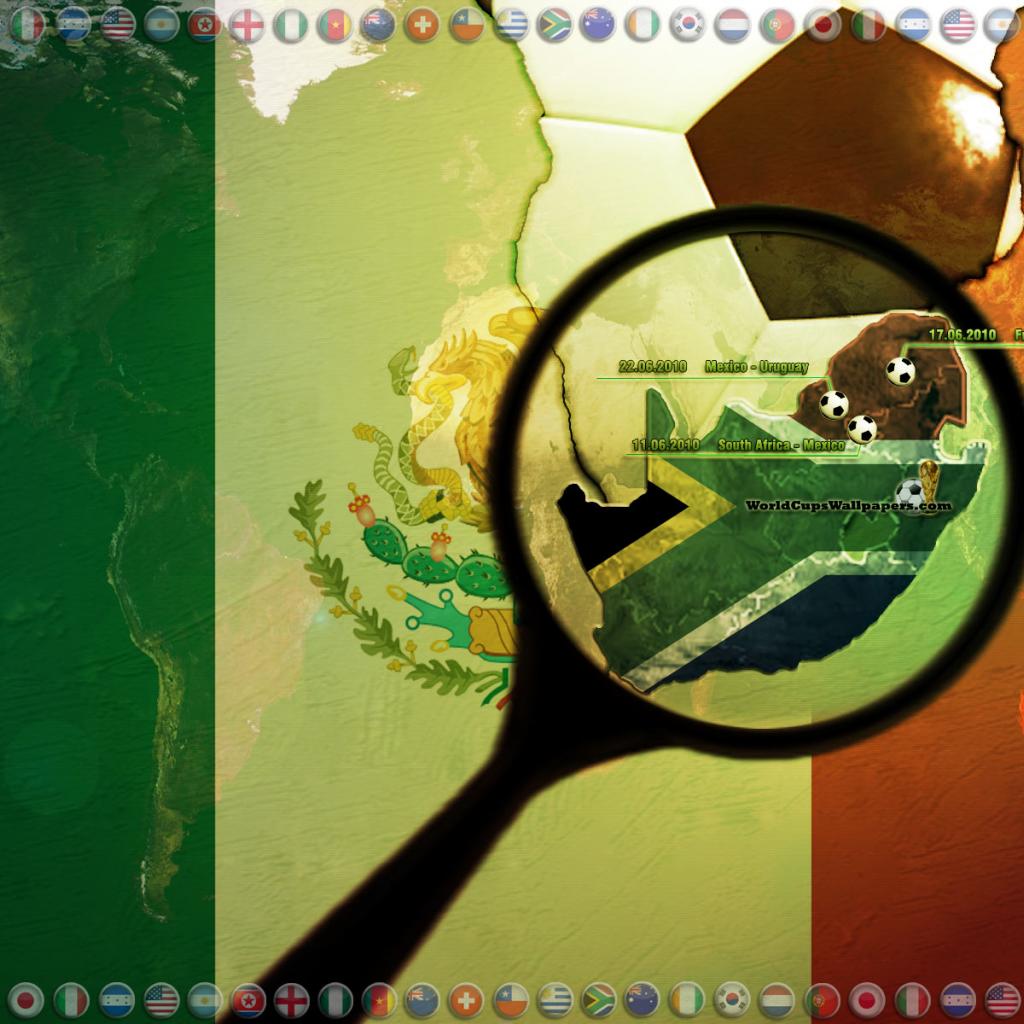Click the England flag in the top row
The image size is (1024, 1024).
pyautogui.click(x=246, y=25)
